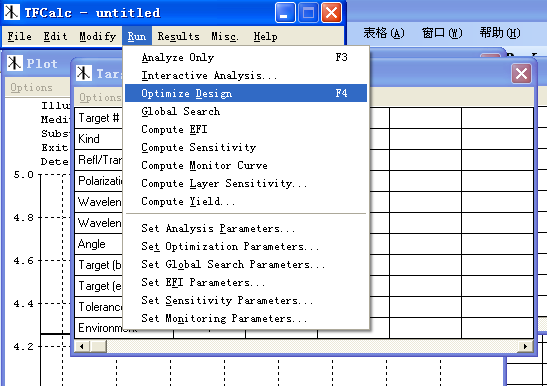Click the Polarization row header
Viewport: 547px width, 386px height.
pyautogui.click(x=99, y=181)
